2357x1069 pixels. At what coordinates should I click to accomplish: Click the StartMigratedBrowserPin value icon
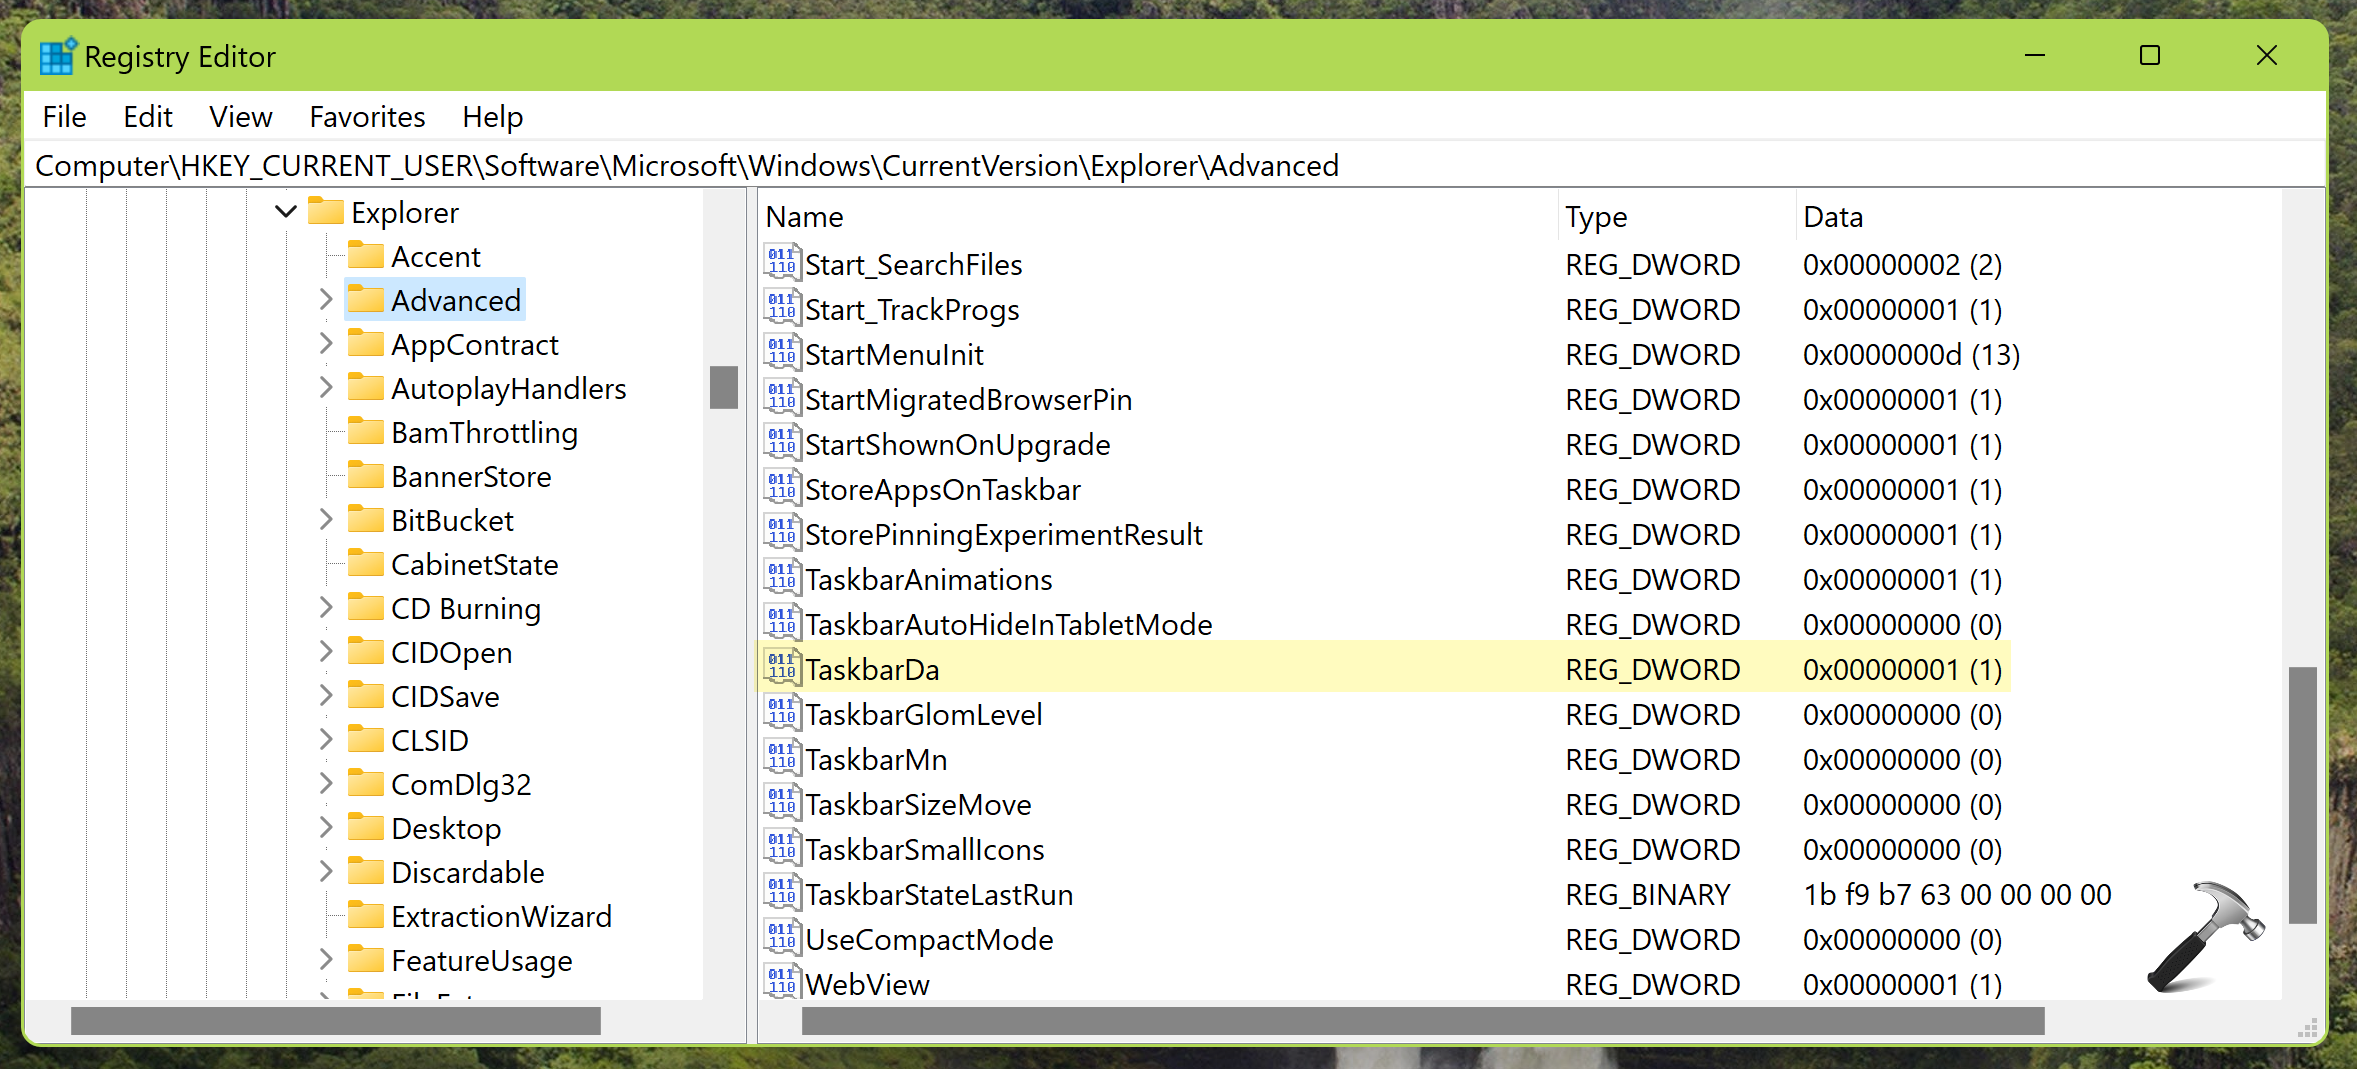tap(783, 398)
